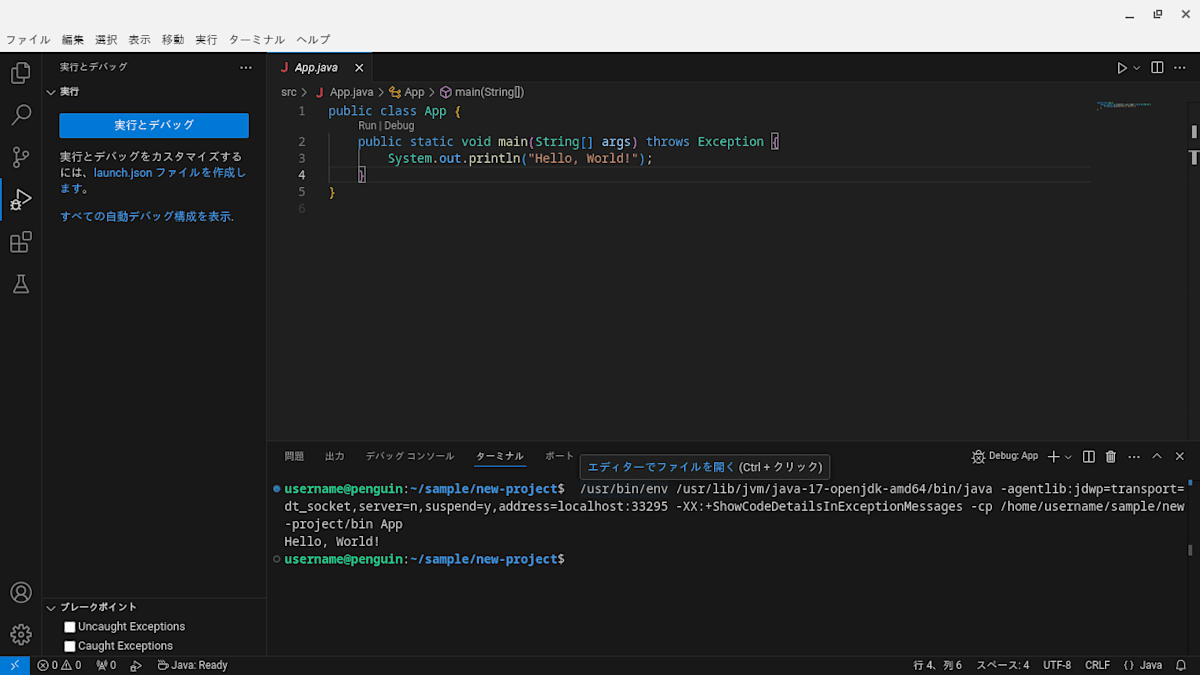Image resolution: width=1200 pixels, height=675 pixels.
Task: Click Java: Ready status item
Action: point(193,665)
